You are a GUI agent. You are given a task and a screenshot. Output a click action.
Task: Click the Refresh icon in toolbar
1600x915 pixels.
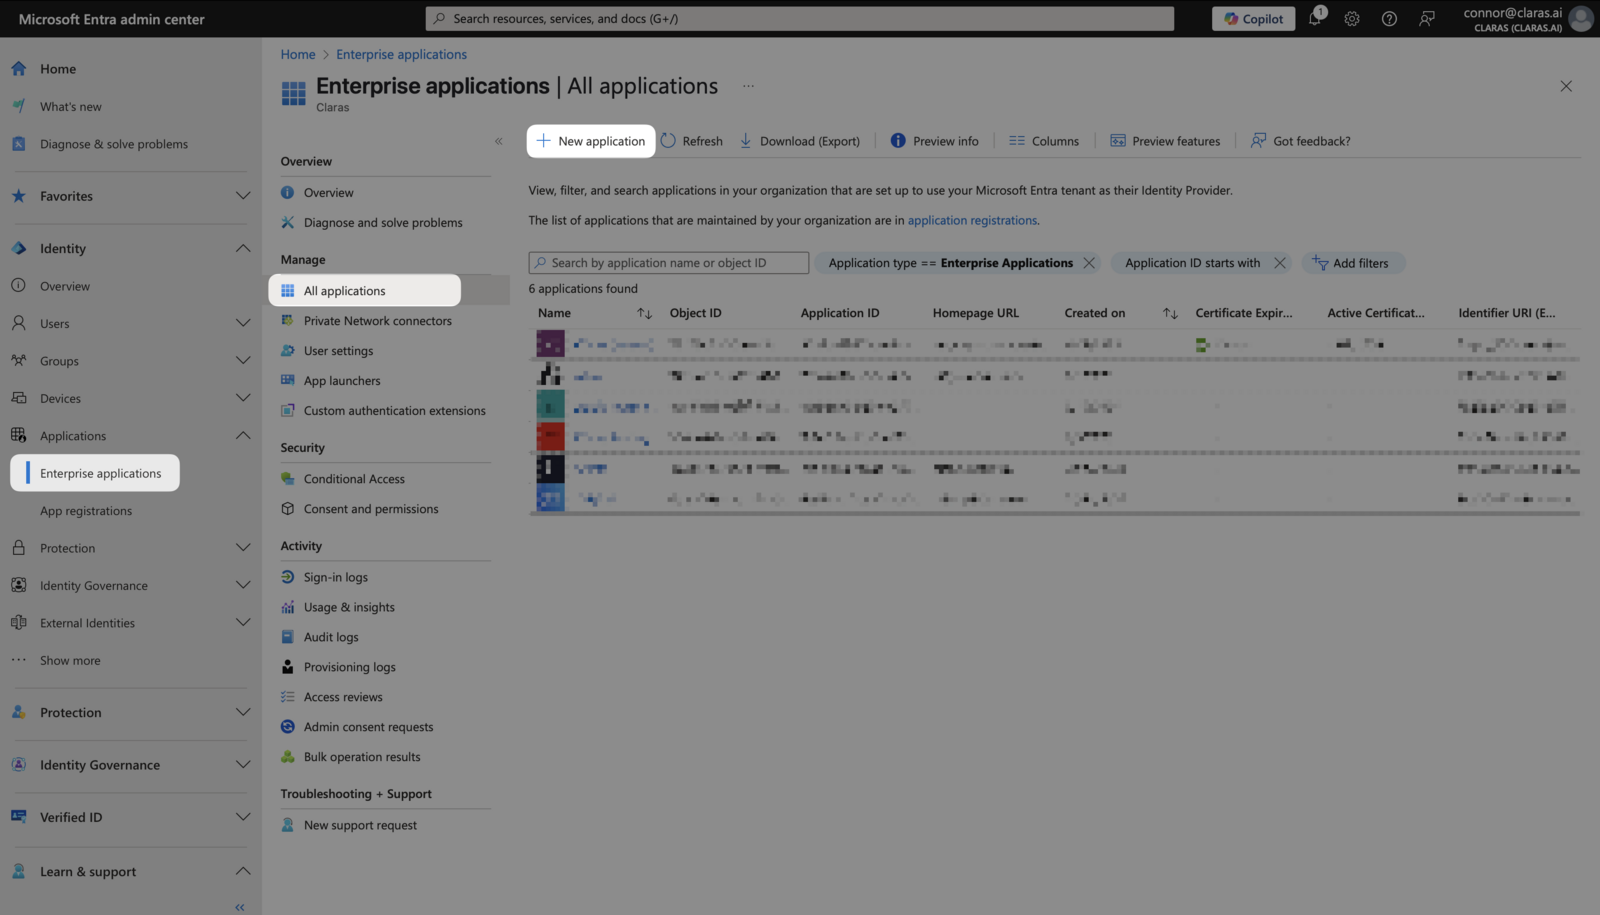pos(668,141)
